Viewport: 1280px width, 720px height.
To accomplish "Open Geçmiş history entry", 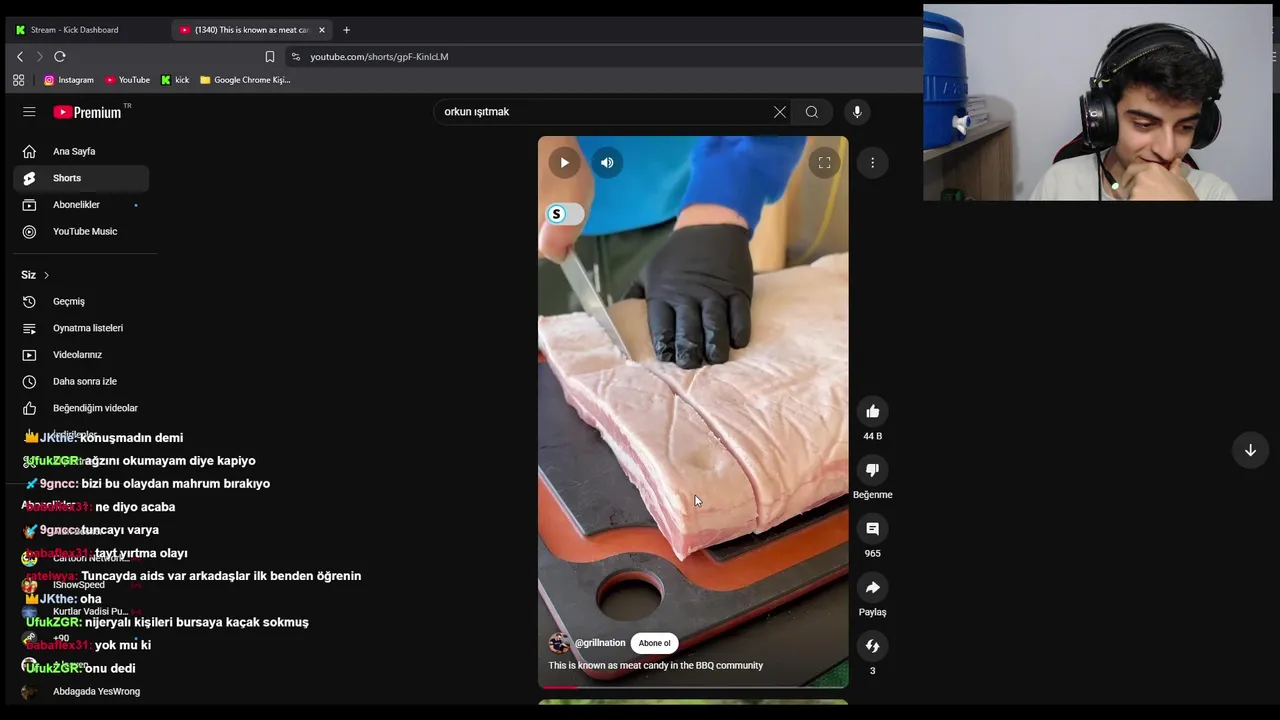I will tap(81, 302).
